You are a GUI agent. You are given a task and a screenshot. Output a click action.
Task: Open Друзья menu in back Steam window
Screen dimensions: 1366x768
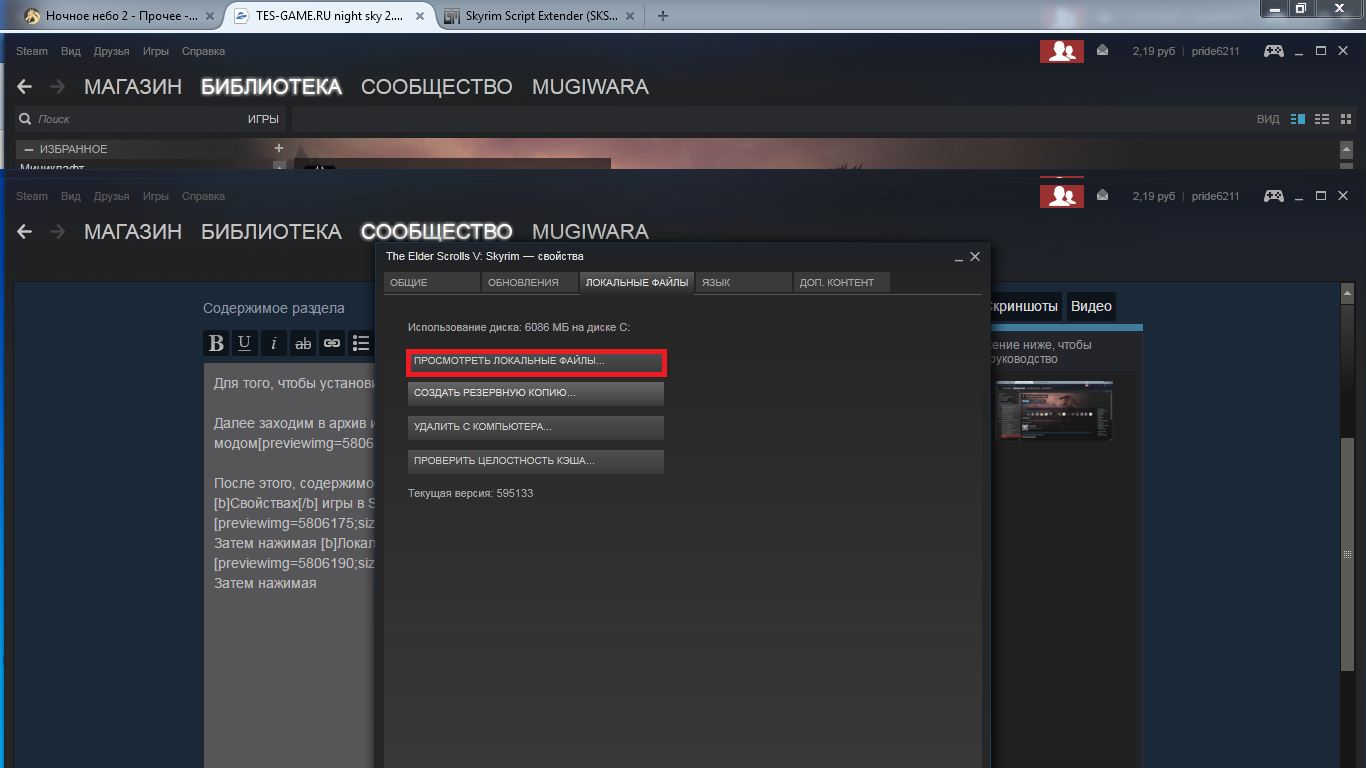tap(111, 51)
